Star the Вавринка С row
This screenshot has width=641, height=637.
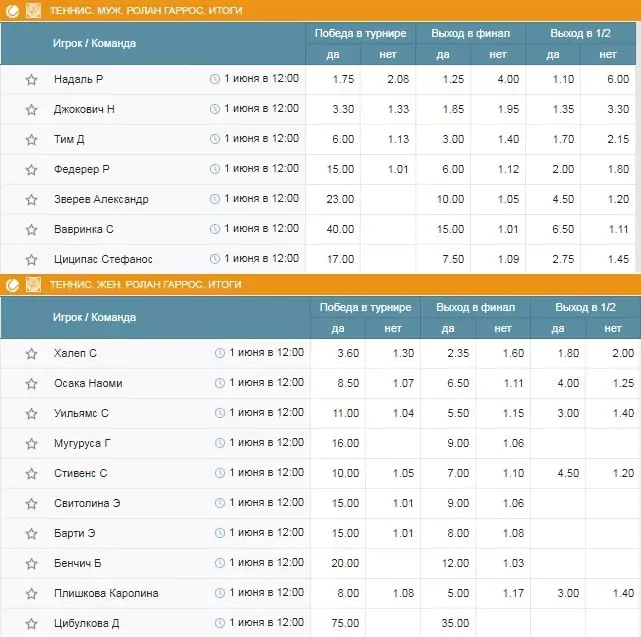(x=31, y=229)
